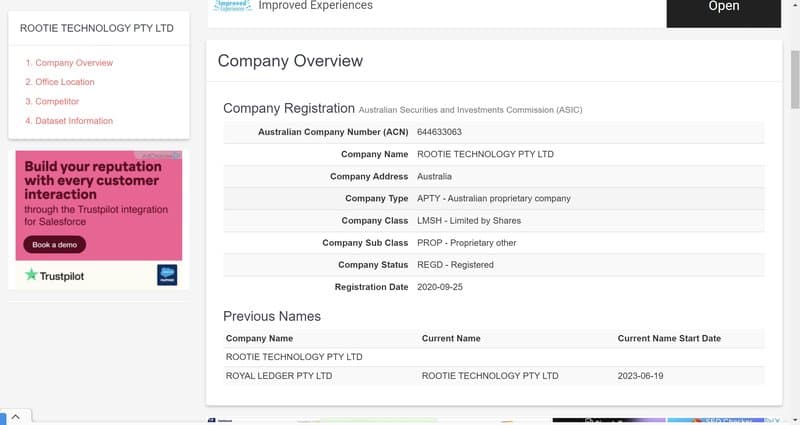Click the Company Overview heading
The height and width of the screenshot is (425, 800).
click(290, 61)
